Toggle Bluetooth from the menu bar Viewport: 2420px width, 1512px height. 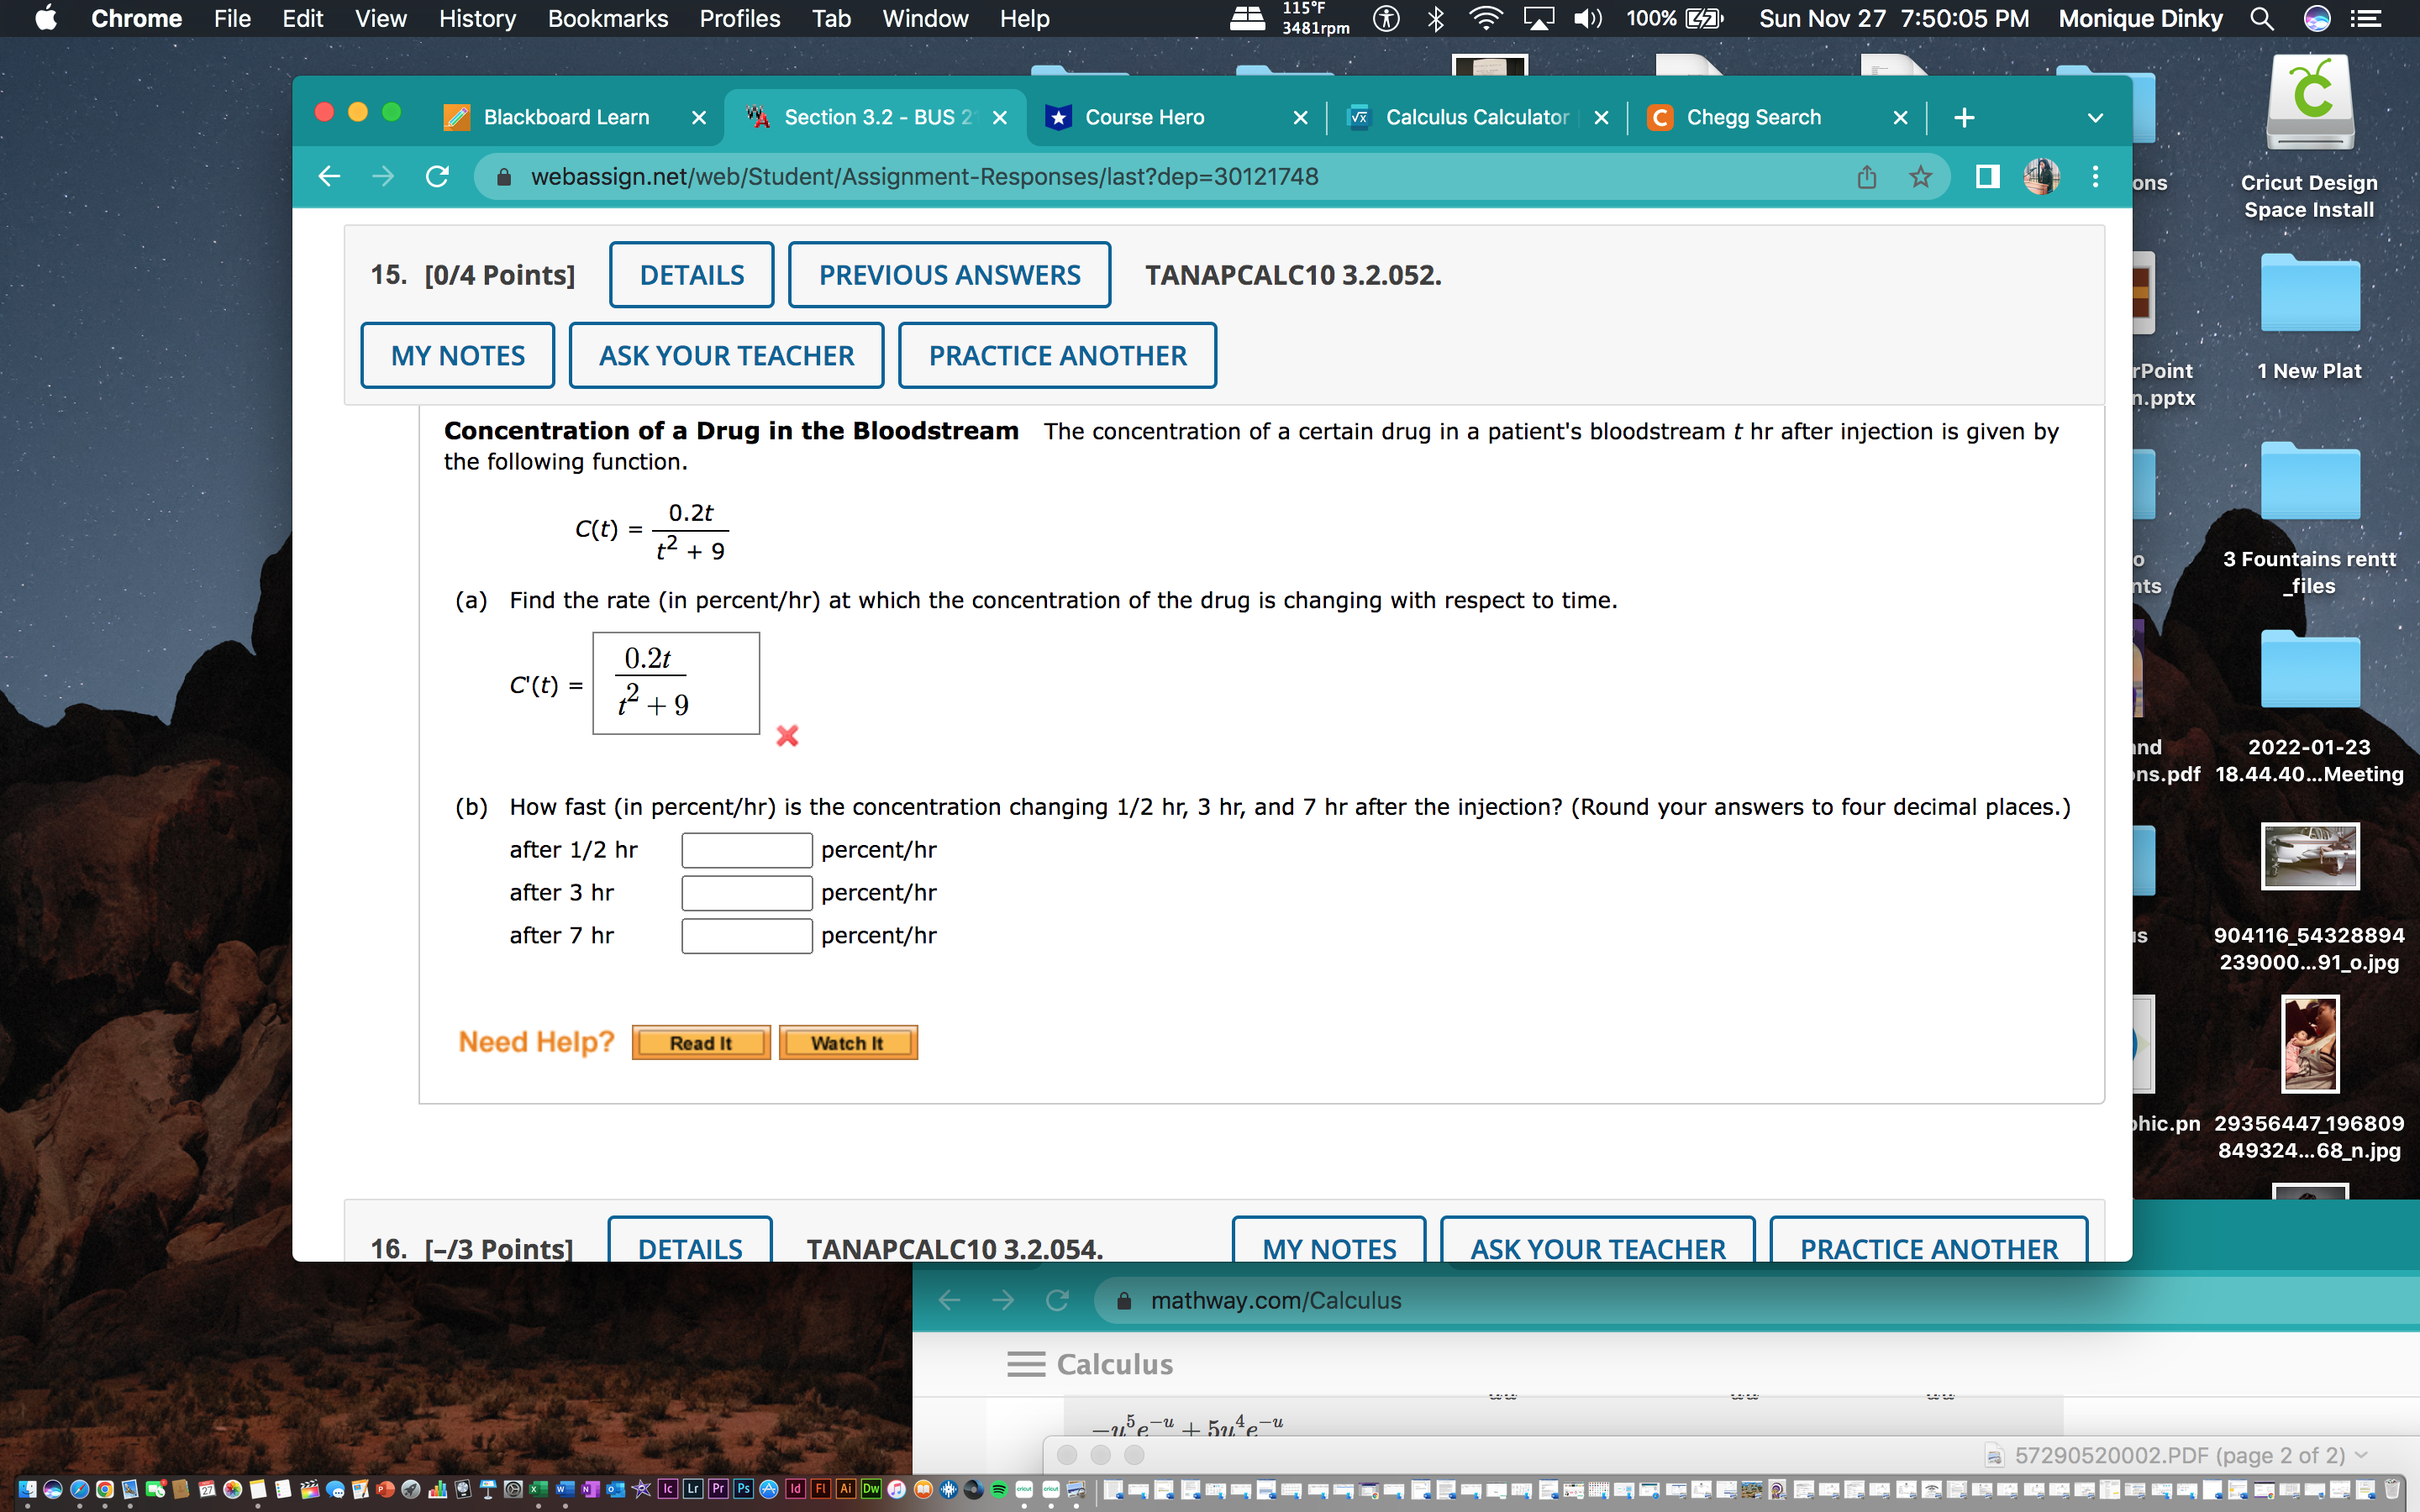pos(1435,18)
